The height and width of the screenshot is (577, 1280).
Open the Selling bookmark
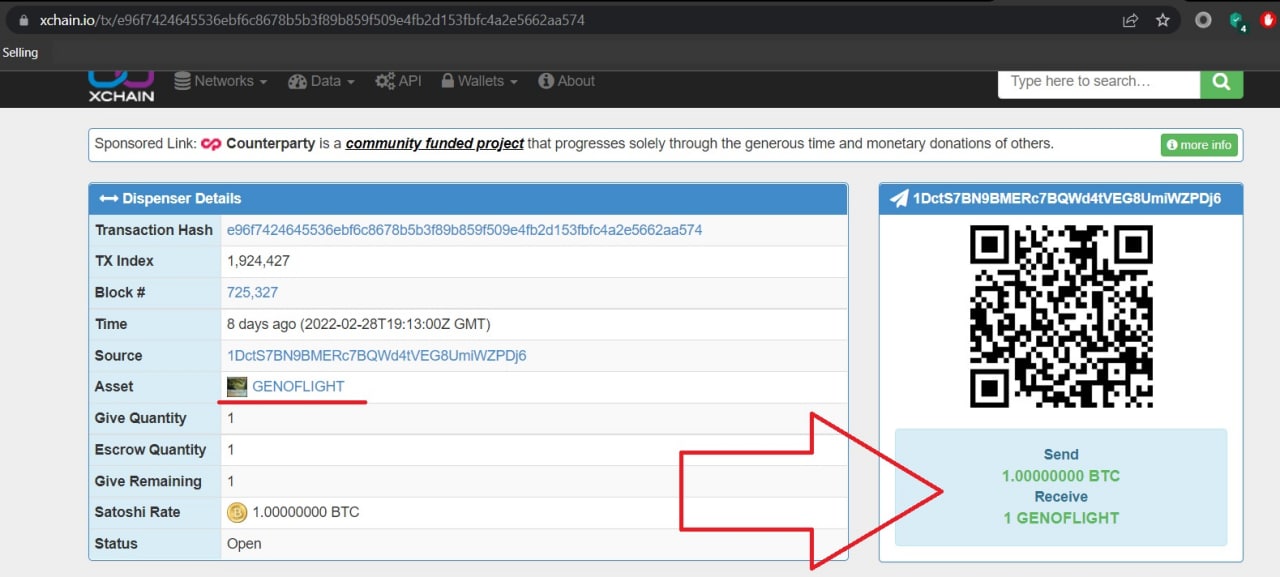pos(20,53)
